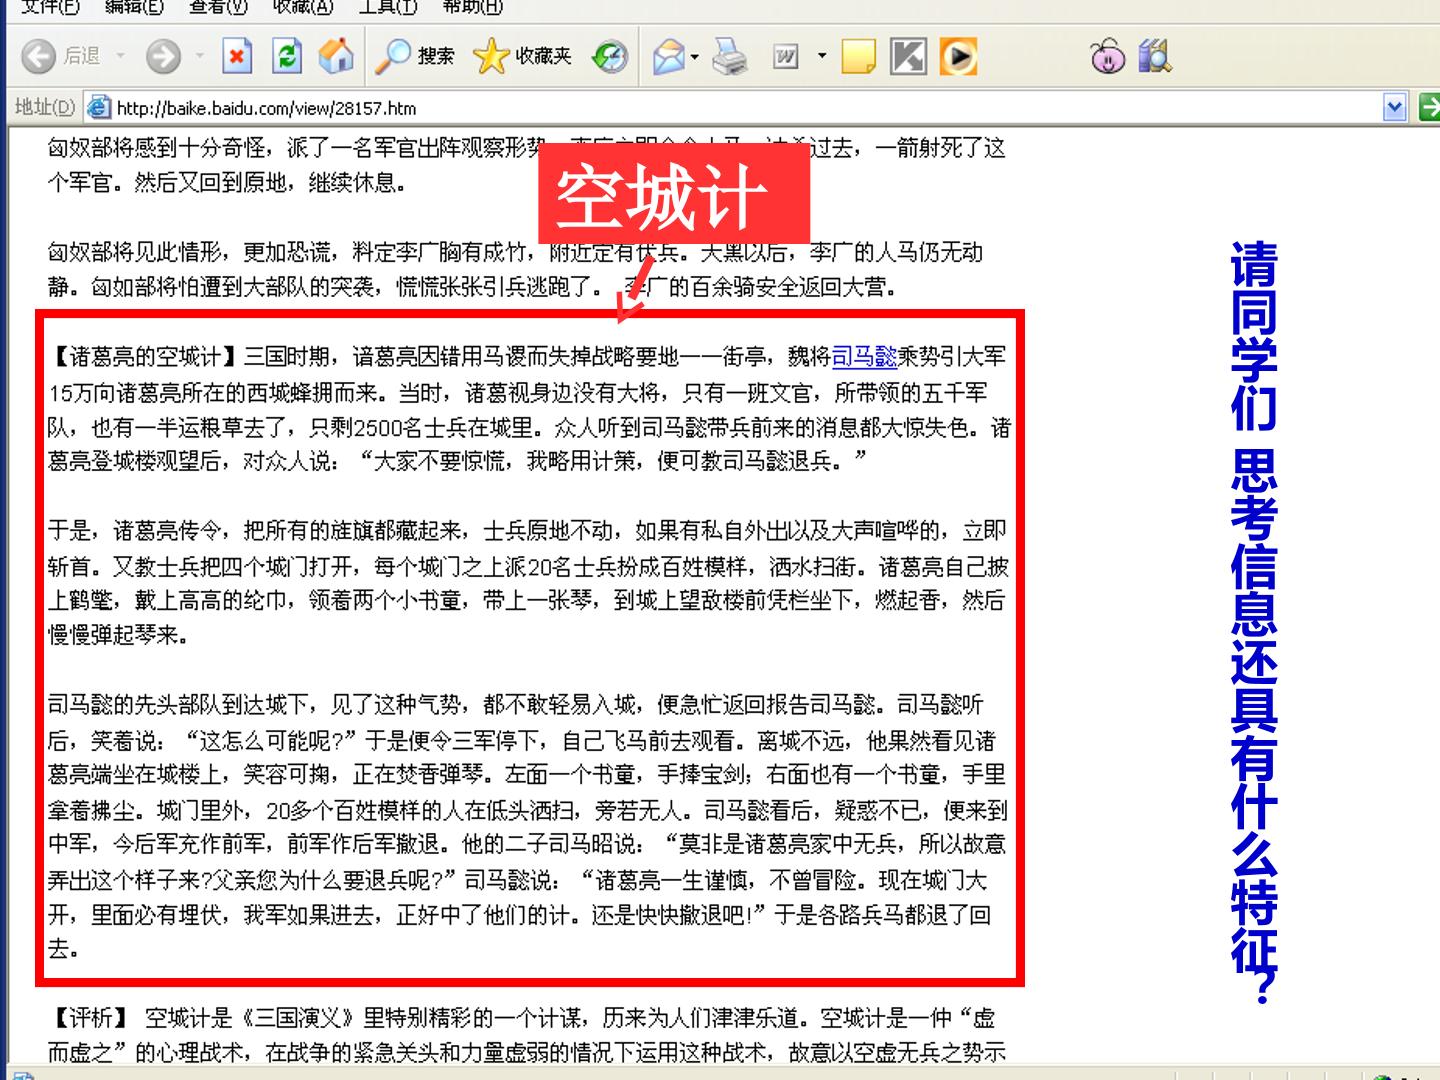Screen dimensions: 1440x1080
Task: Click the yellow sticky note toolbar icon
Action: pos(858,56)
